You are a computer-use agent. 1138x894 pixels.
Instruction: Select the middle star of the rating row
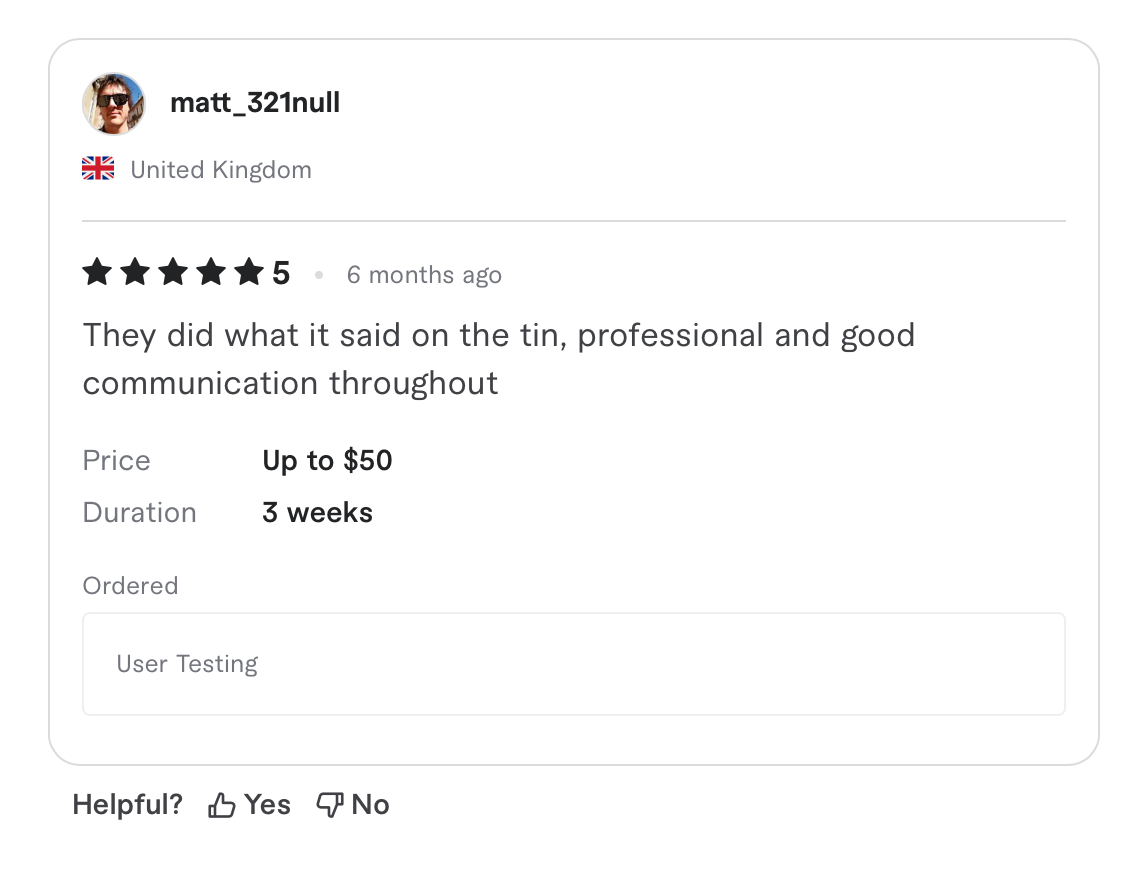(172, 271)
